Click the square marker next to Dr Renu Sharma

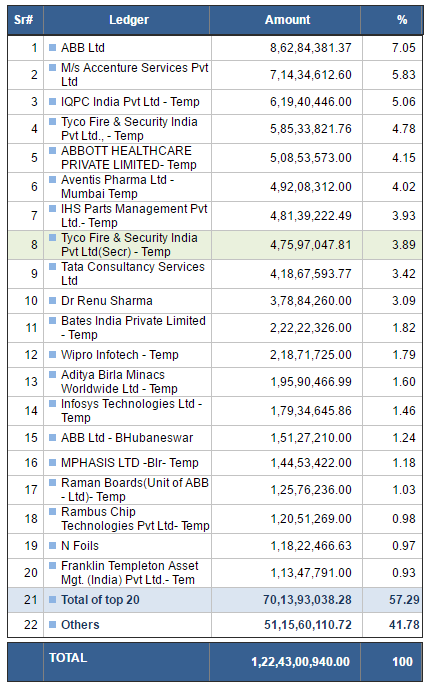click(x=53, y=301)
